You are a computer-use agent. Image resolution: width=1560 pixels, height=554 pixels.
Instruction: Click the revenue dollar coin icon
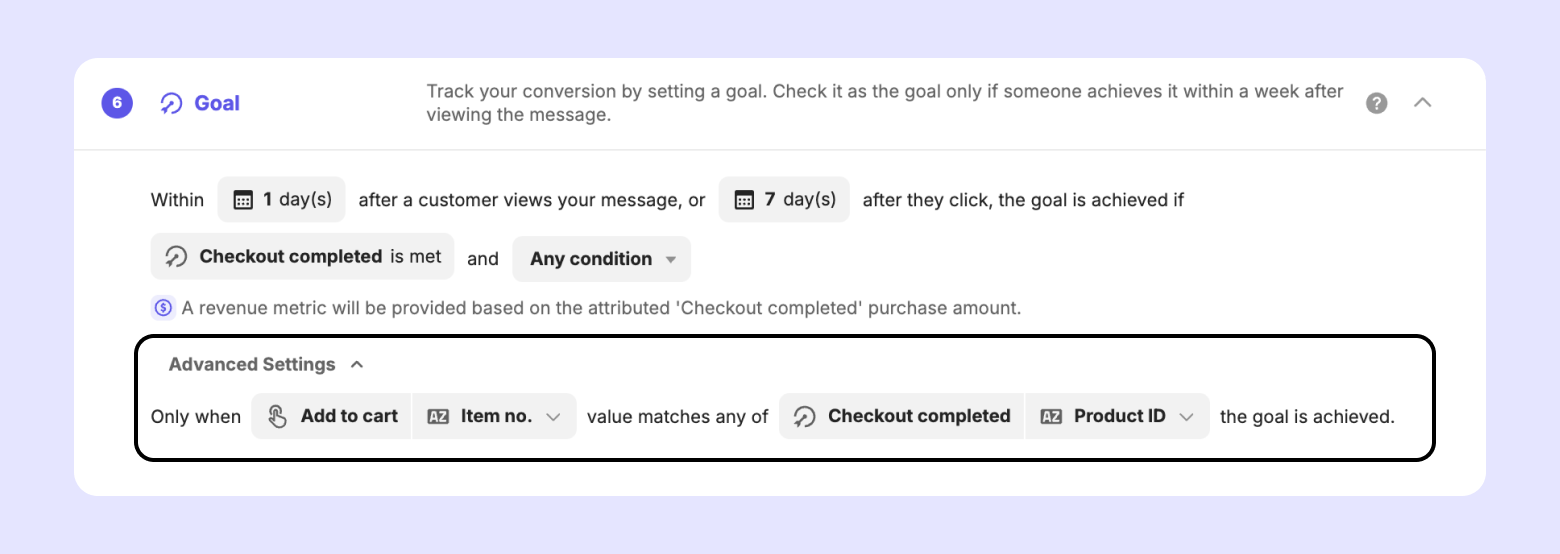(x=164, y=308)
